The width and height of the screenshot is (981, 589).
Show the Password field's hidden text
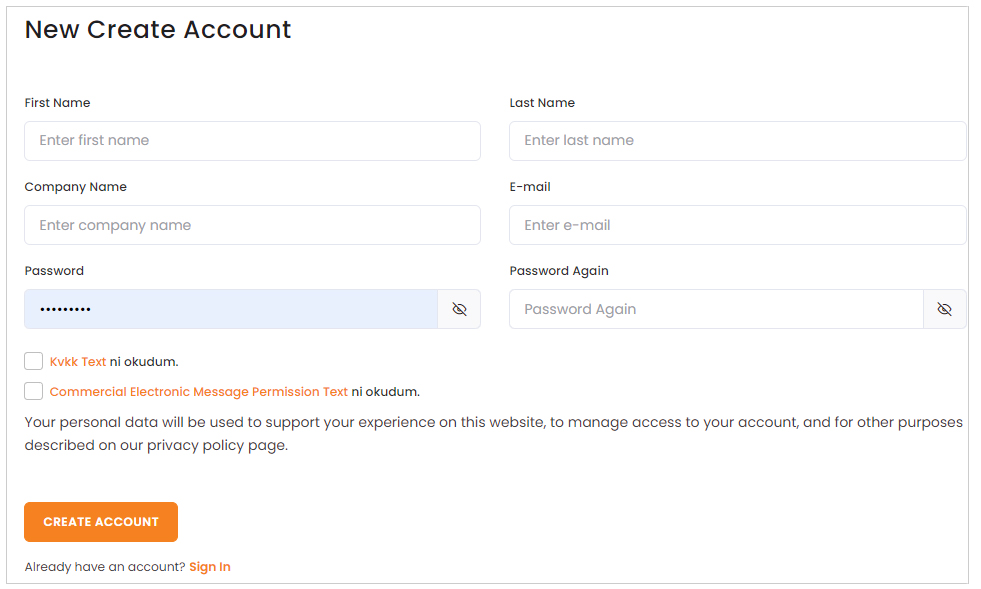[x=459, y=310]
